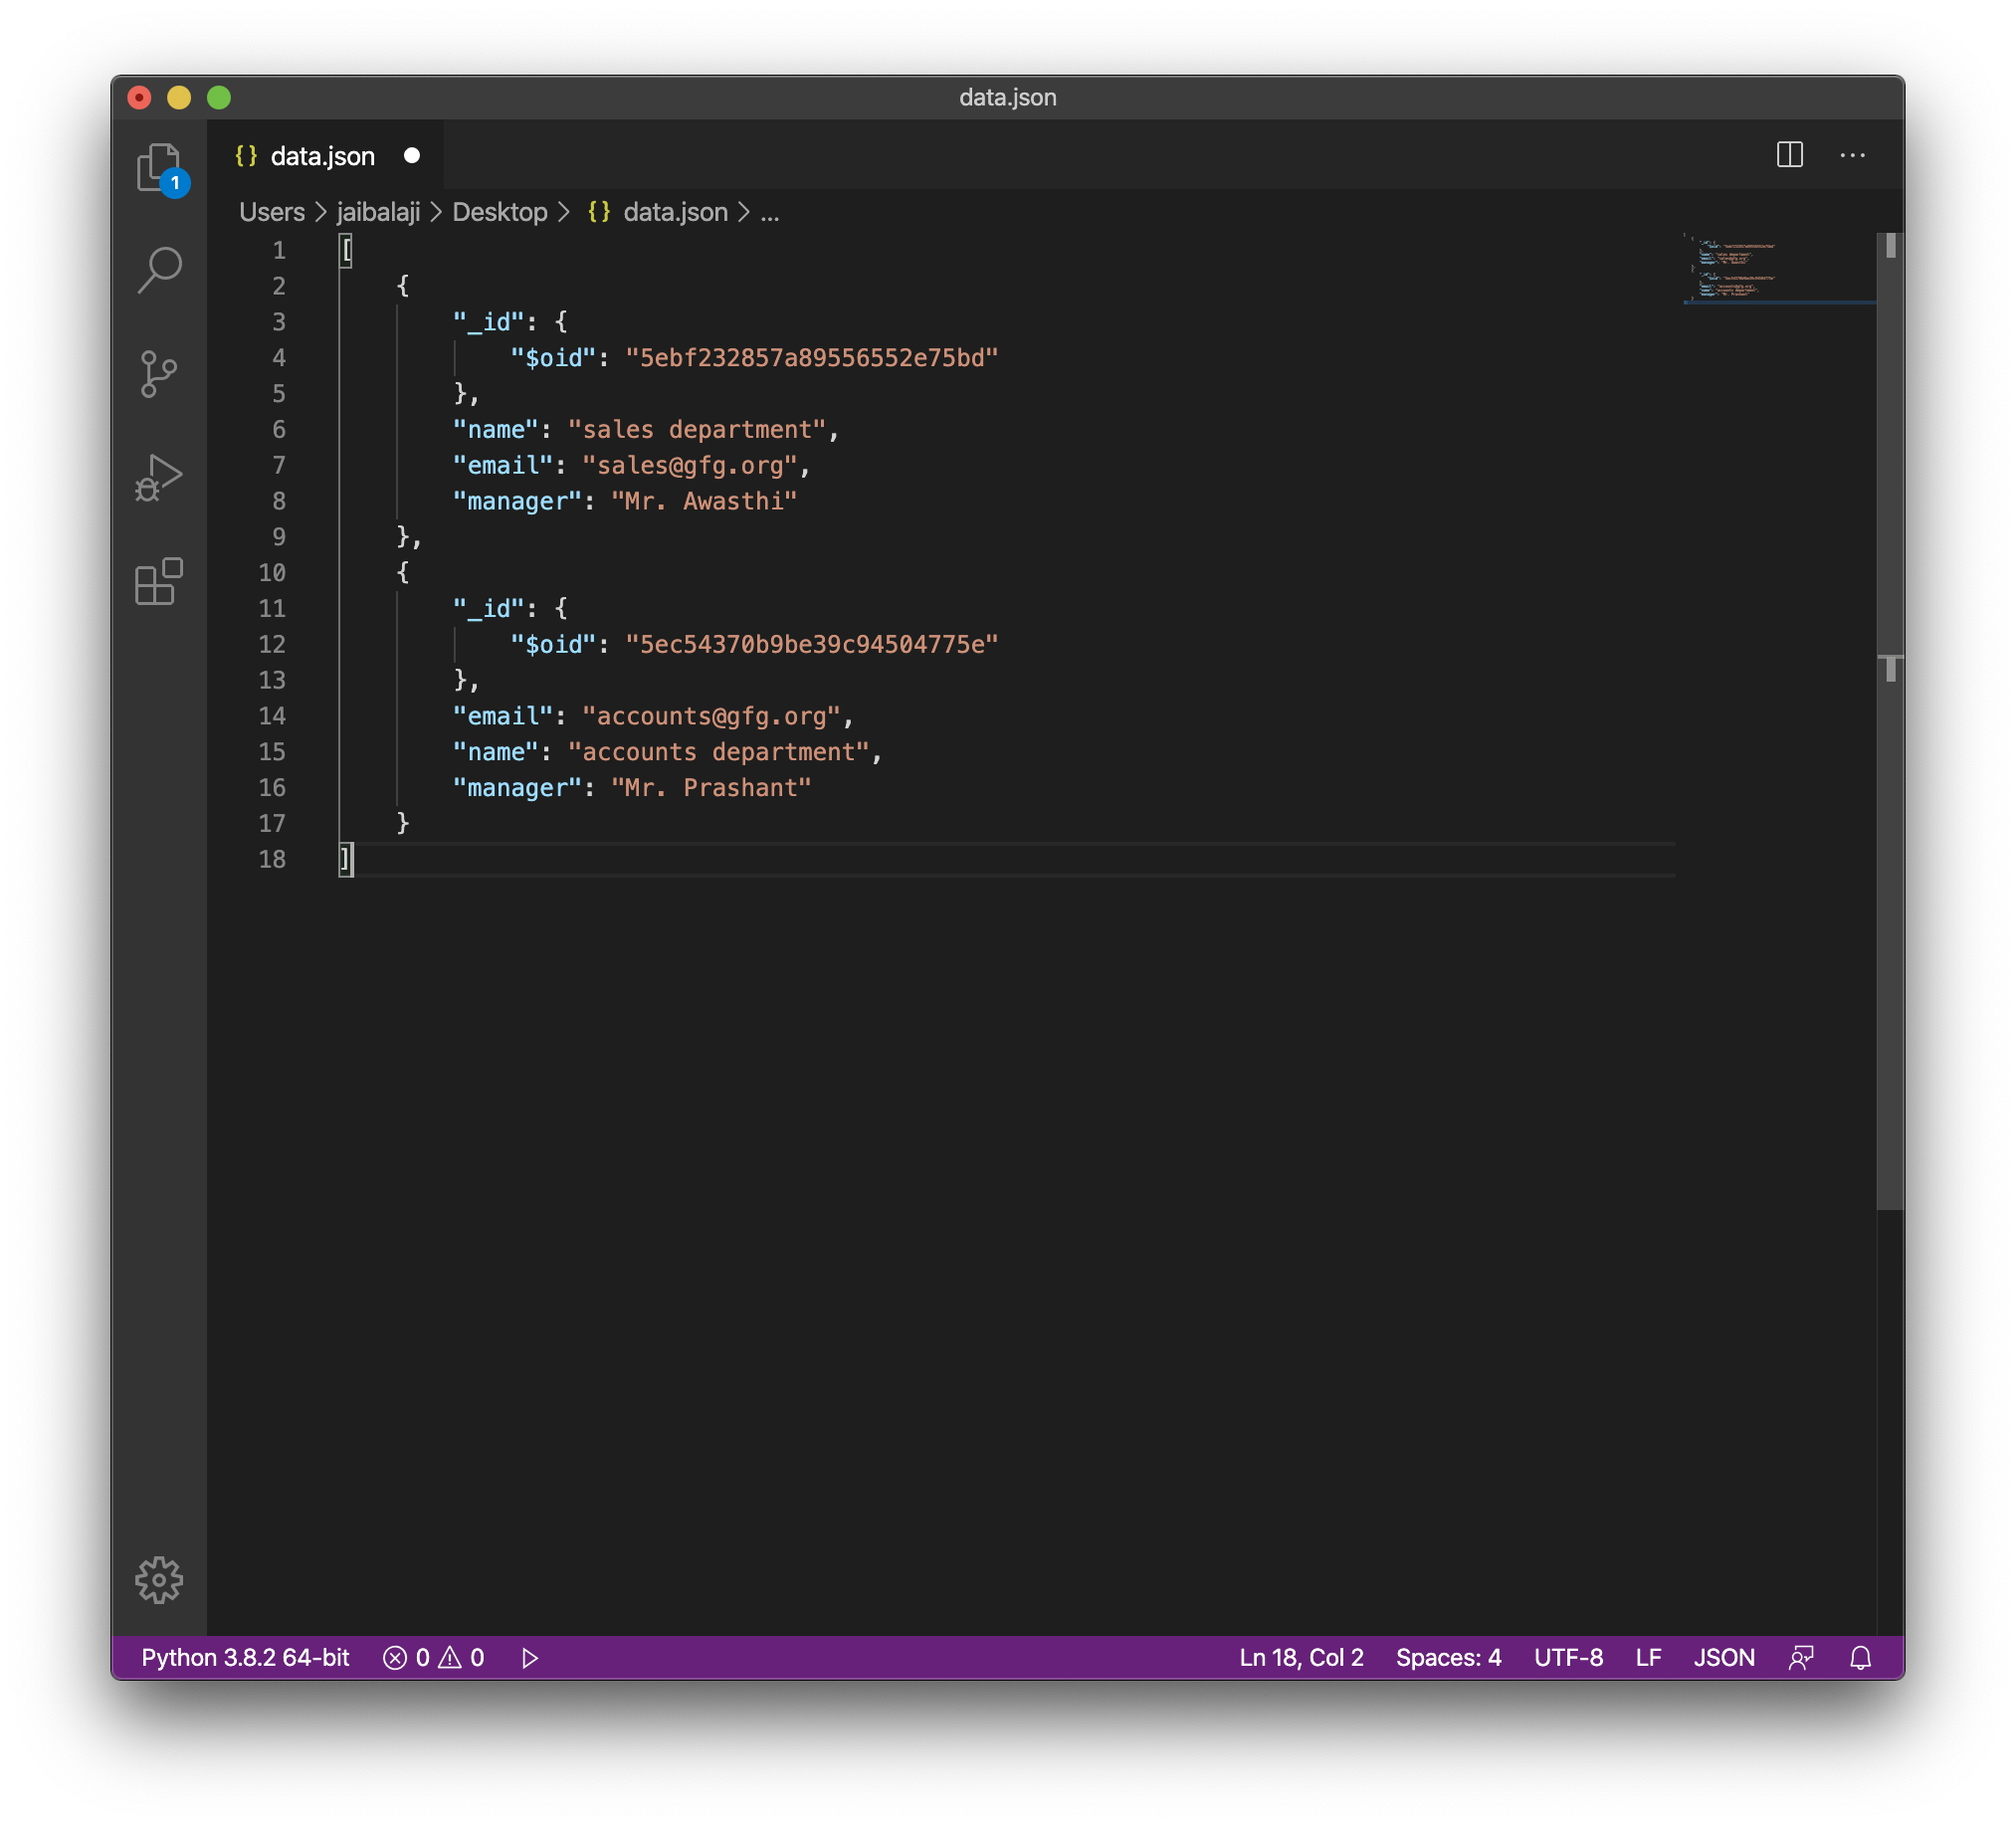Screen dimensions: 2016x1827
Task: Click the notifications bell in status bar
Action: [x=1860, y=1658]
